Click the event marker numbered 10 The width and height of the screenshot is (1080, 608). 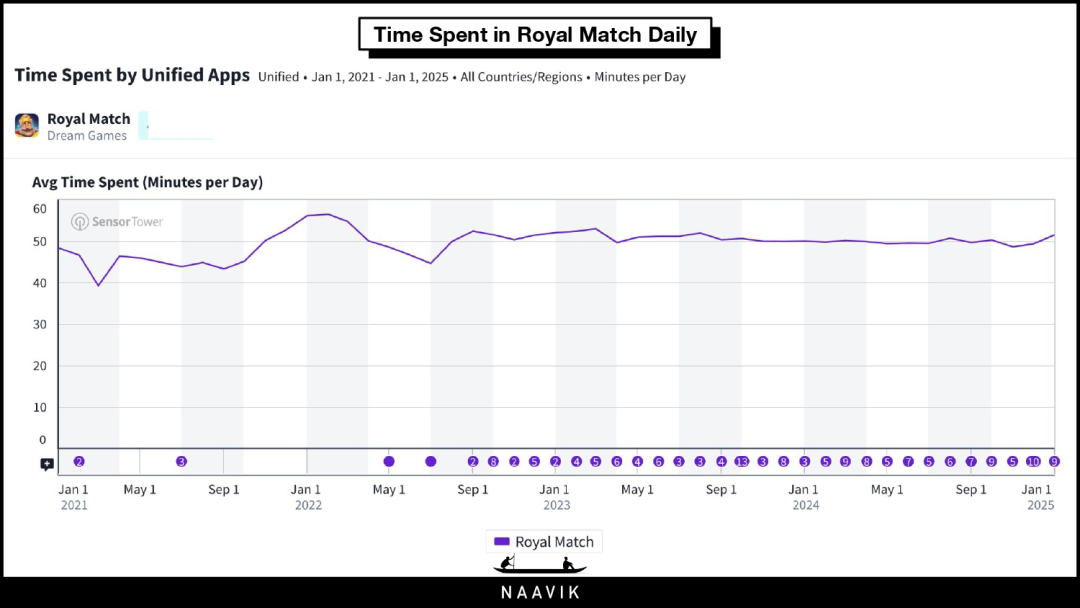[1033, 462]
